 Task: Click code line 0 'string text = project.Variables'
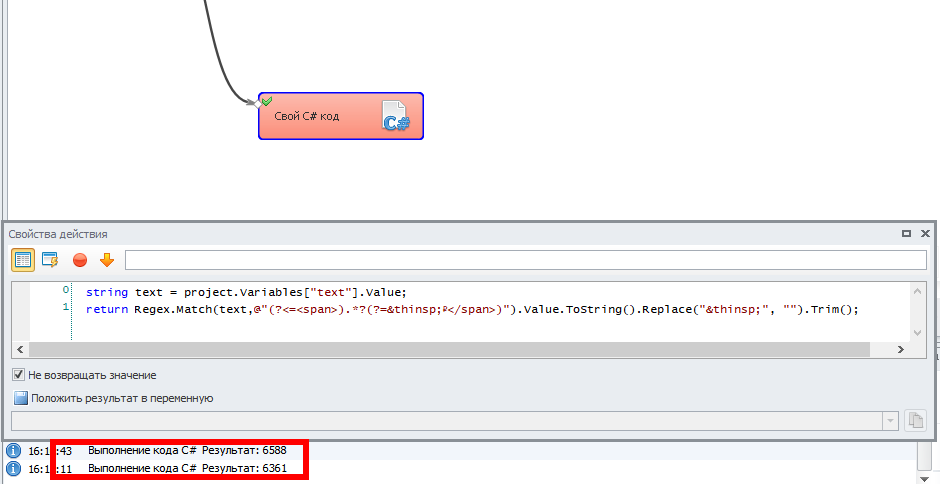pyautogui.click(x=246, y=293)
